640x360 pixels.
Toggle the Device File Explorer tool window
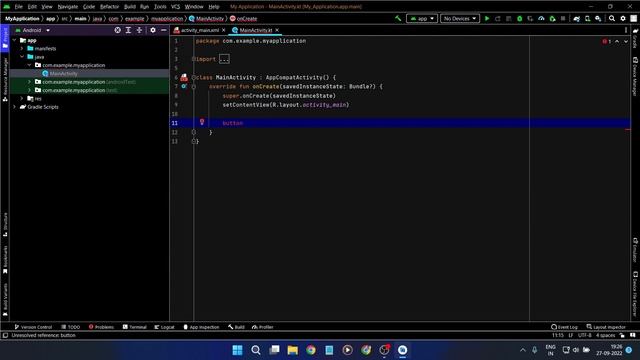[635, 293]
